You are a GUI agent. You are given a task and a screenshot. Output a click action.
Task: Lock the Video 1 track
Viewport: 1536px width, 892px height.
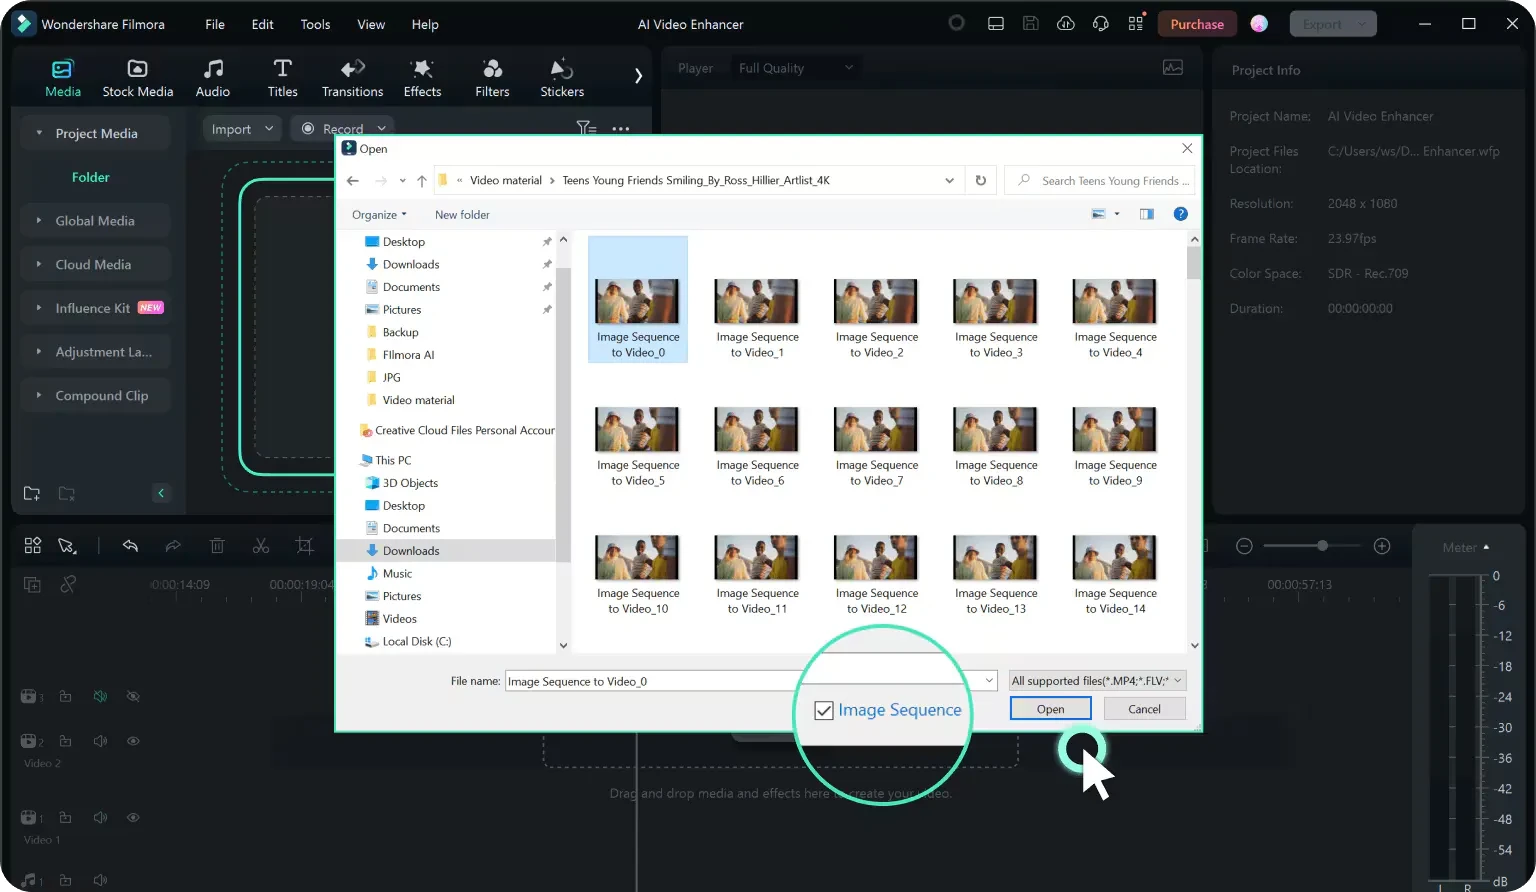pos(65,818)
